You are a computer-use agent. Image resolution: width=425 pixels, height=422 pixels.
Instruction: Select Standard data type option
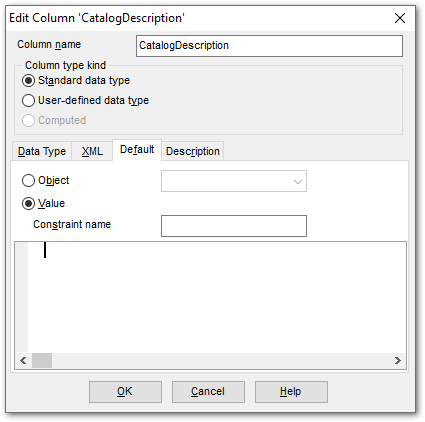click(x=76, y=80)
